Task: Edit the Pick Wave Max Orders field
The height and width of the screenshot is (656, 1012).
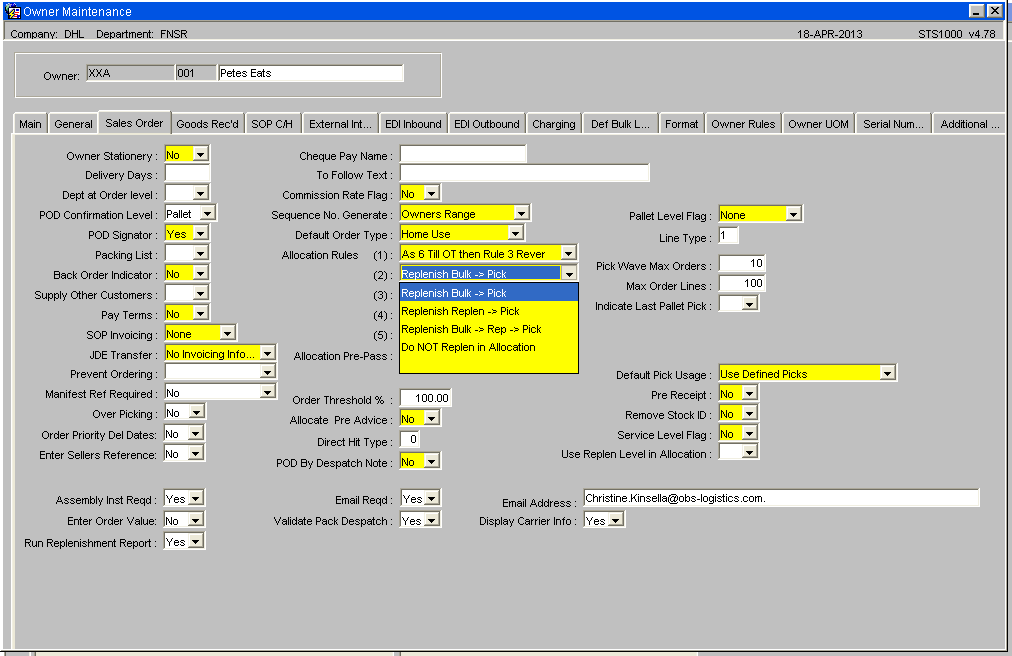Action: (742, 263)
